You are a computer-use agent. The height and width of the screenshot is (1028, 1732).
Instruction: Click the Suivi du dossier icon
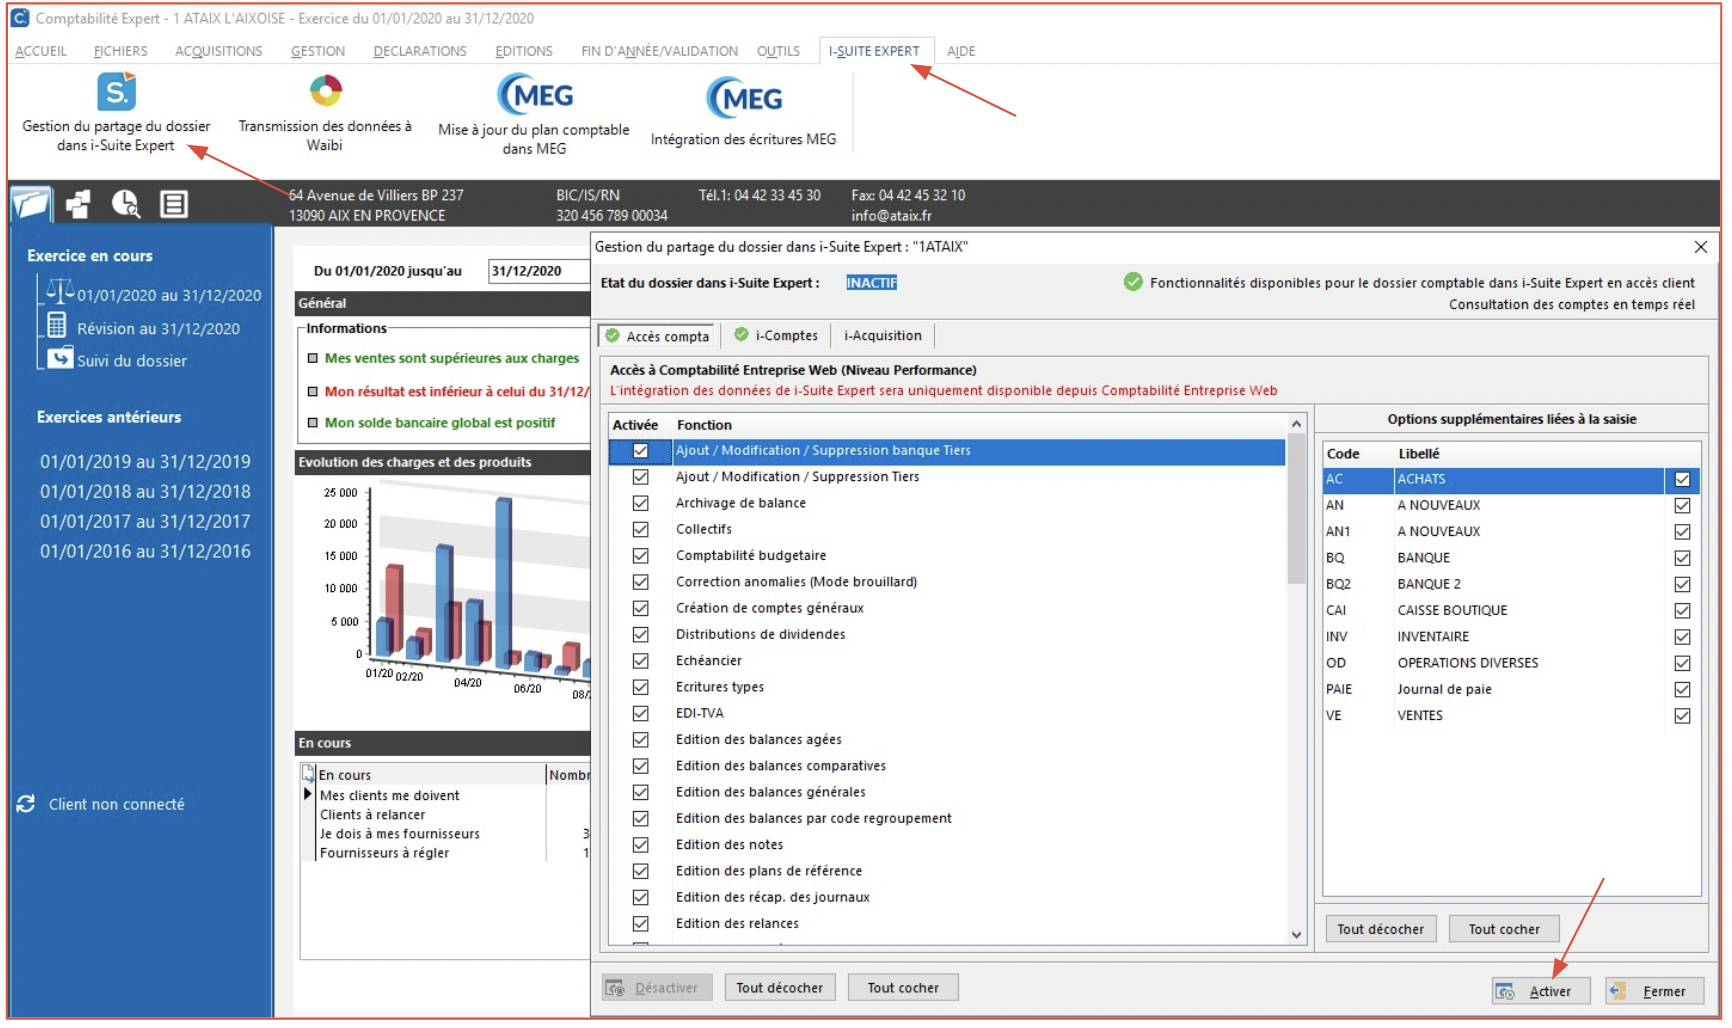61,358
